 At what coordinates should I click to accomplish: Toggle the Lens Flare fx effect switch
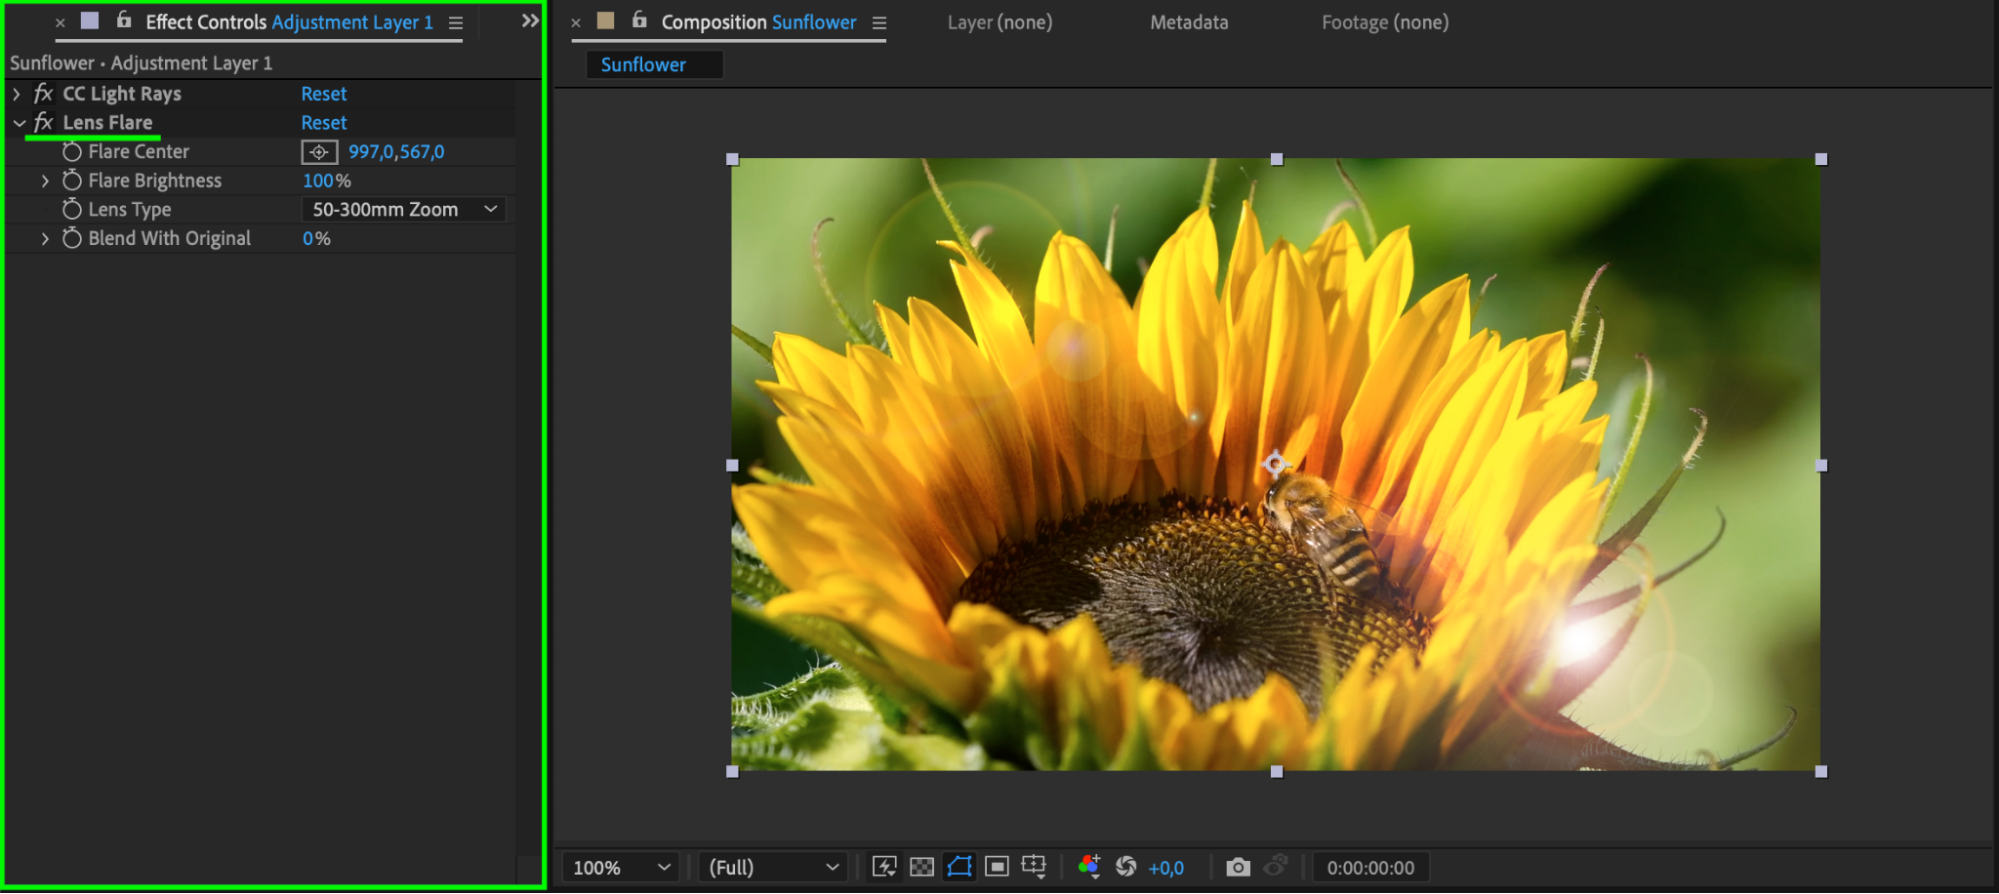pyautogui.click(x=43, y=123)
